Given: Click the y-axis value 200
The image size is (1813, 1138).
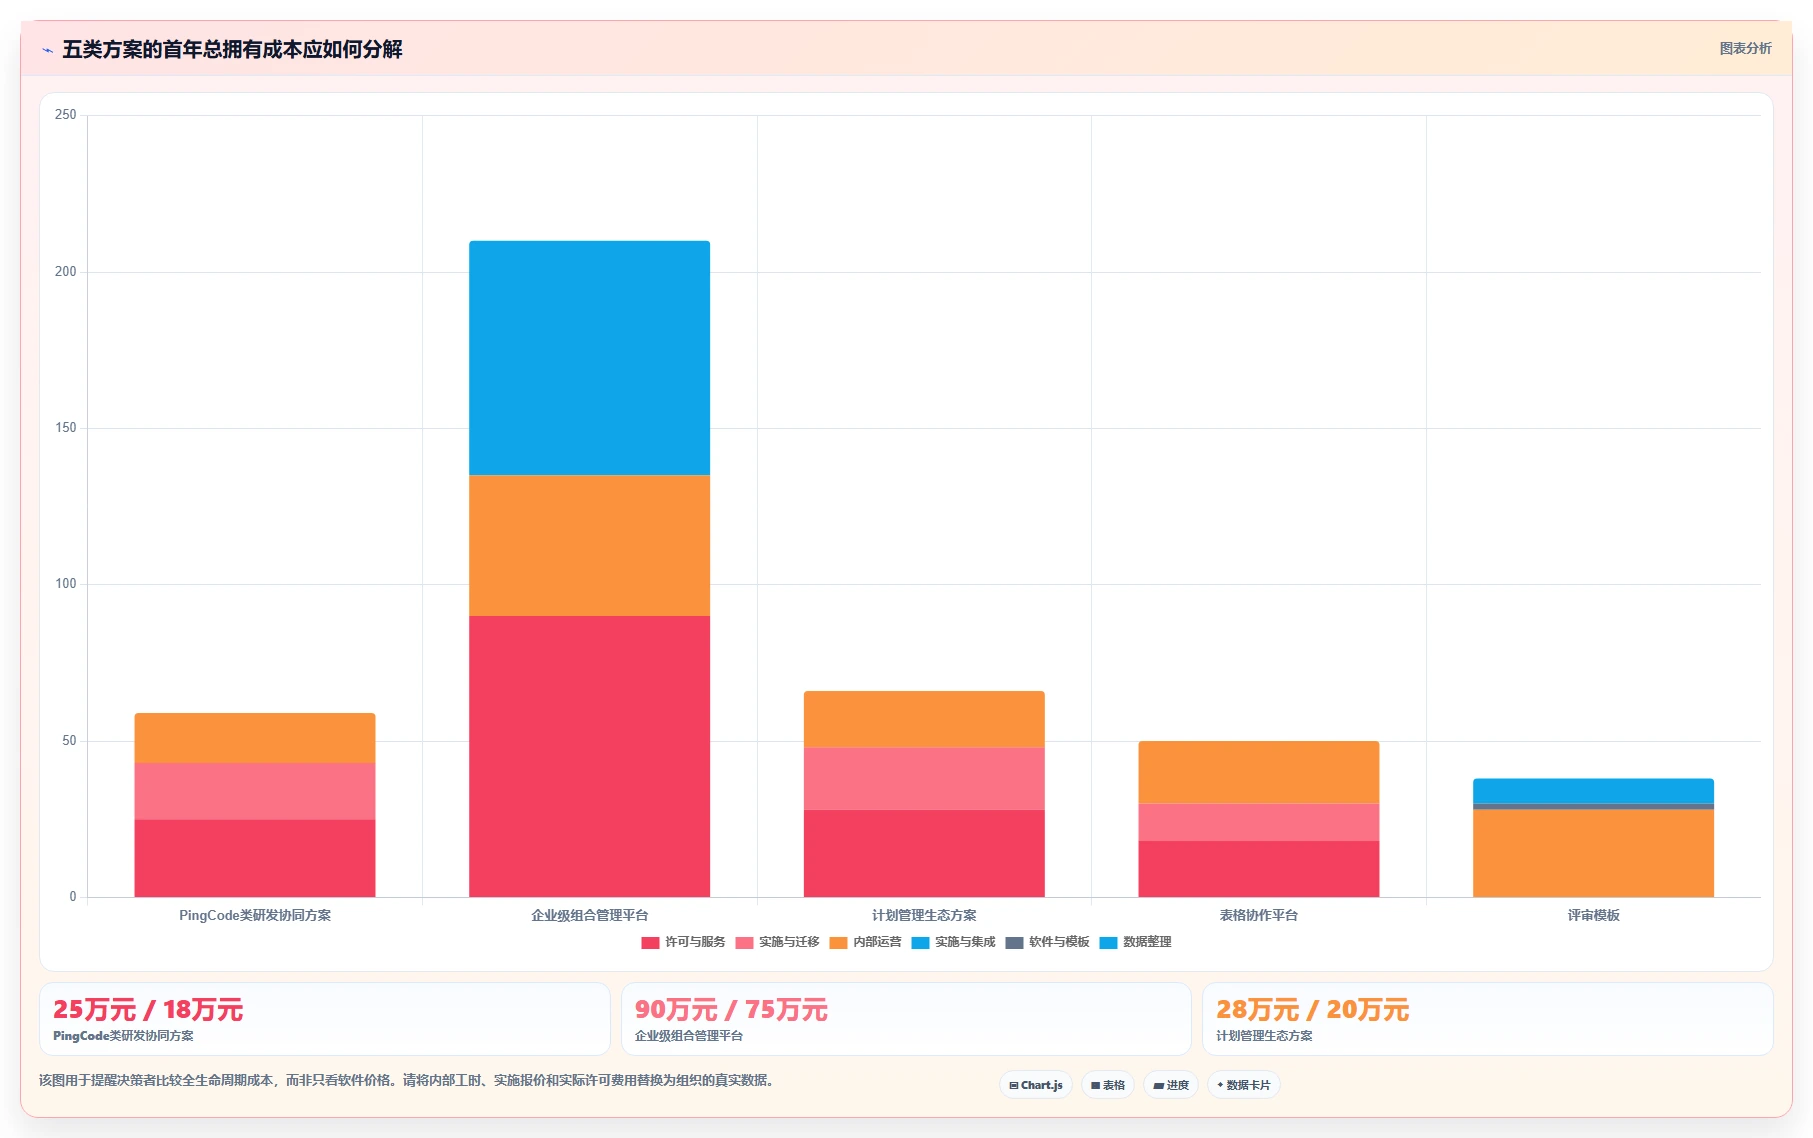Looking at the screenshot, I should [65, 272].
